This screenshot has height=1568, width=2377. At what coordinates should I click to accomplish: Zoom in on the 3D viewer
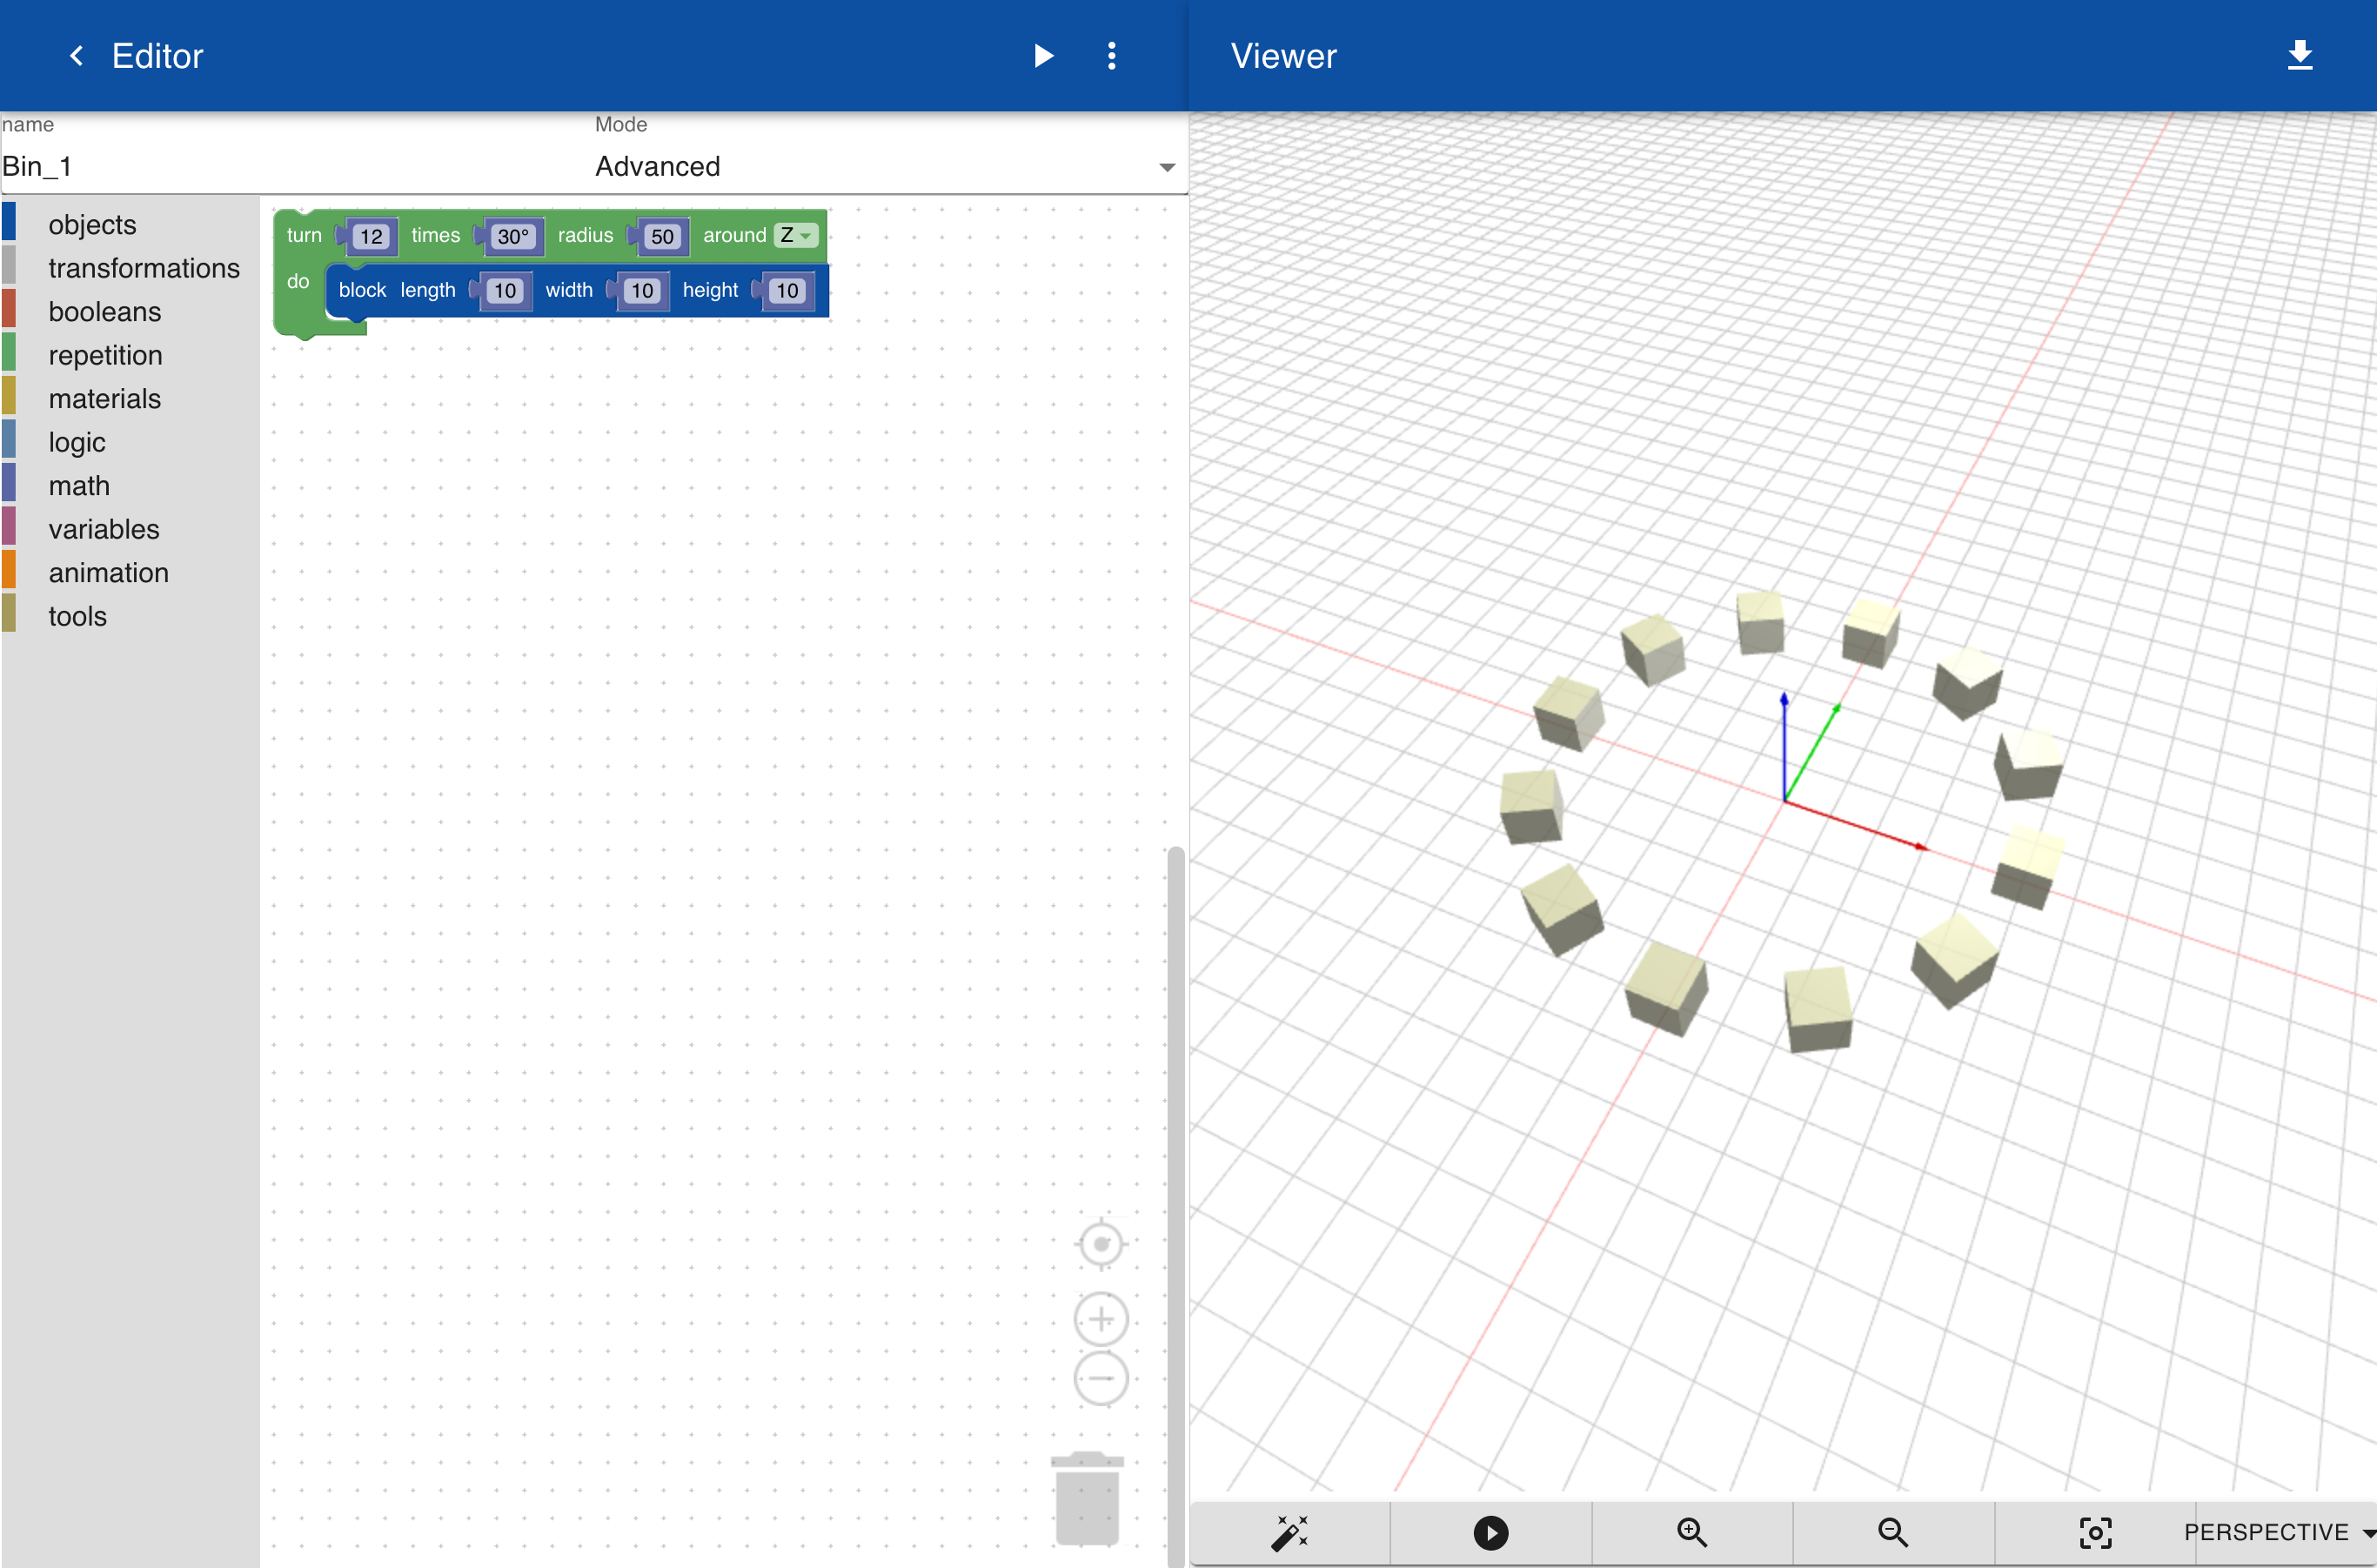(1691, 1532)
